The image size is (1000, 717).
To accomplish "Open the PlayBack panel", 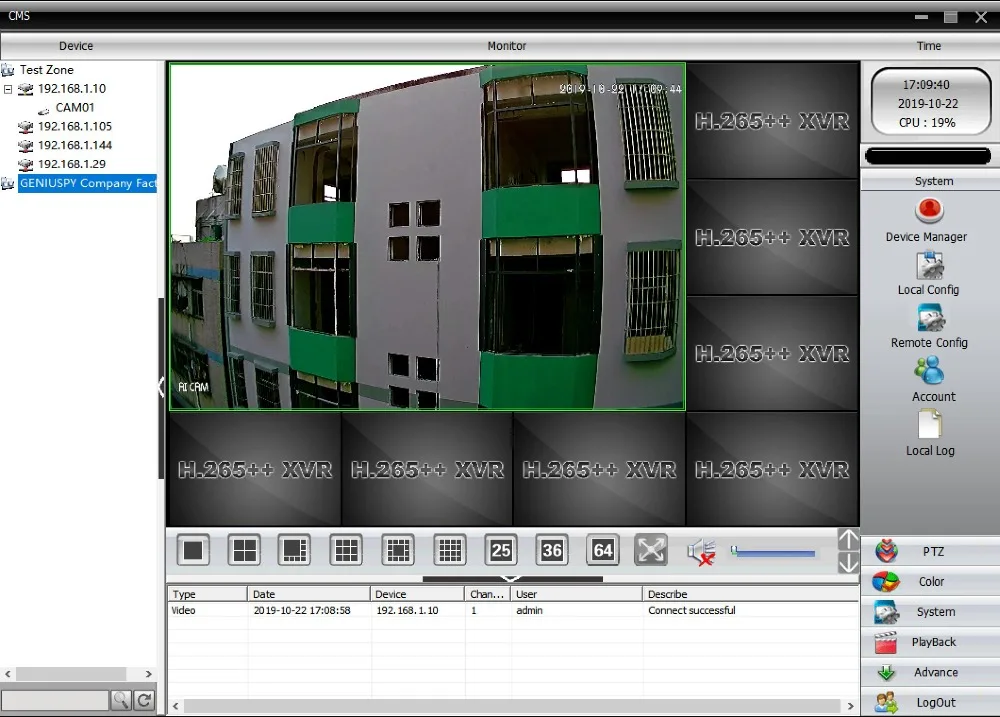I will pyautogui.click(x=930, y=642).
